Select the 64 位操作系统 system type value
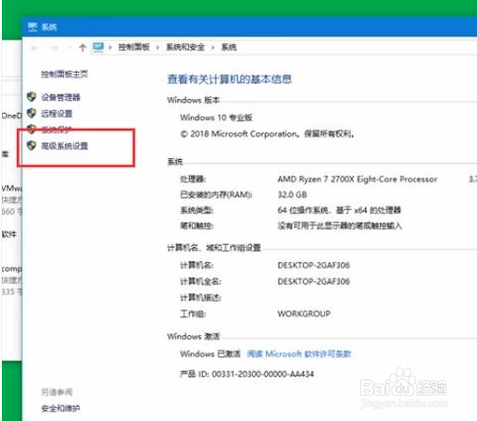Viewport: 477px width, 421px height. pyautogui.click(x=339, y=210)
